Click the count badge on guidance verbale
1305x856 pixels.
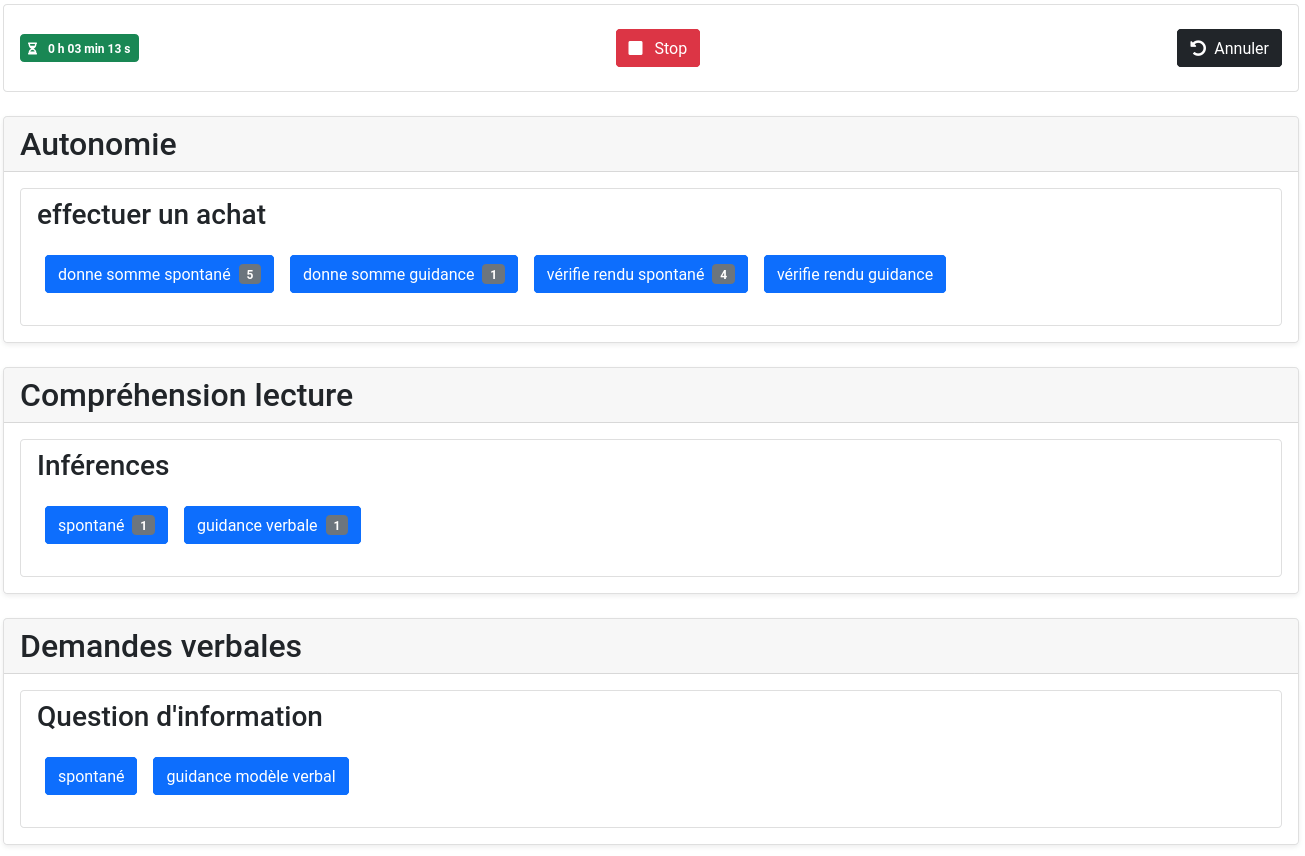point(337,525)
